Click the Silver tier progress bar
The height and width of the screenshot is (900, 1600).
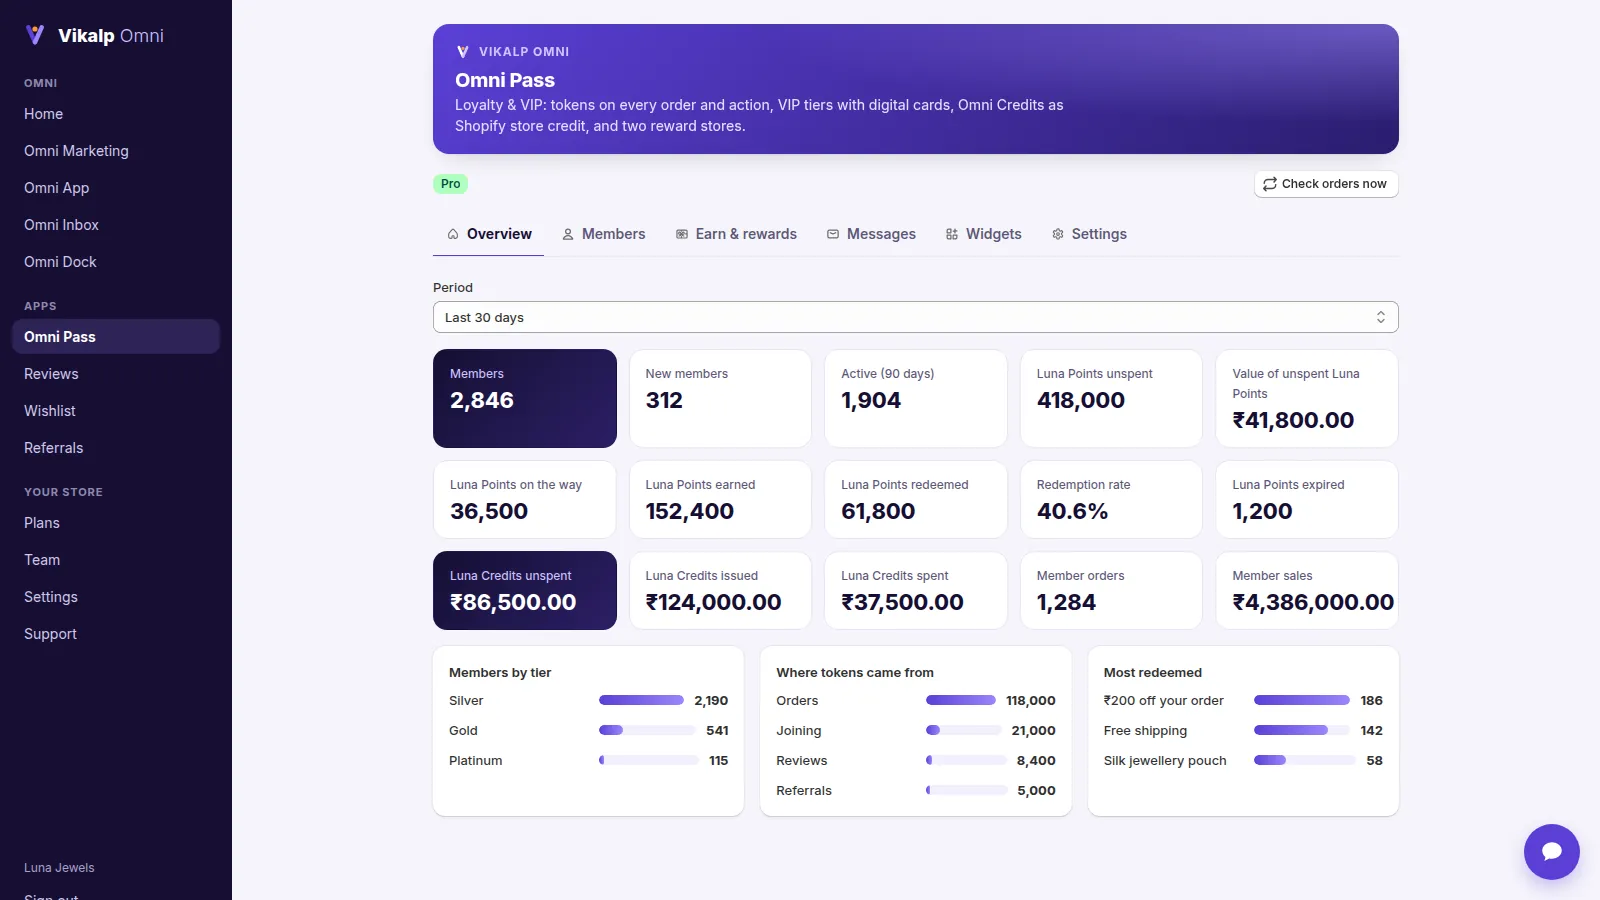point(641,700)
